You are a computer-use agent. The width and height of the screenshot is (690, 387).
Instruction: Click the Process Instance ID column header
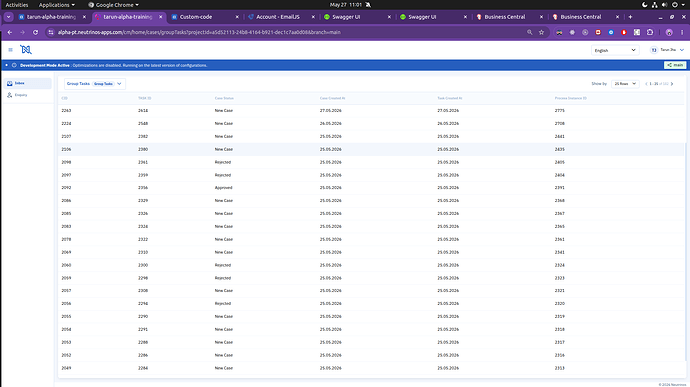pos(570,98)
